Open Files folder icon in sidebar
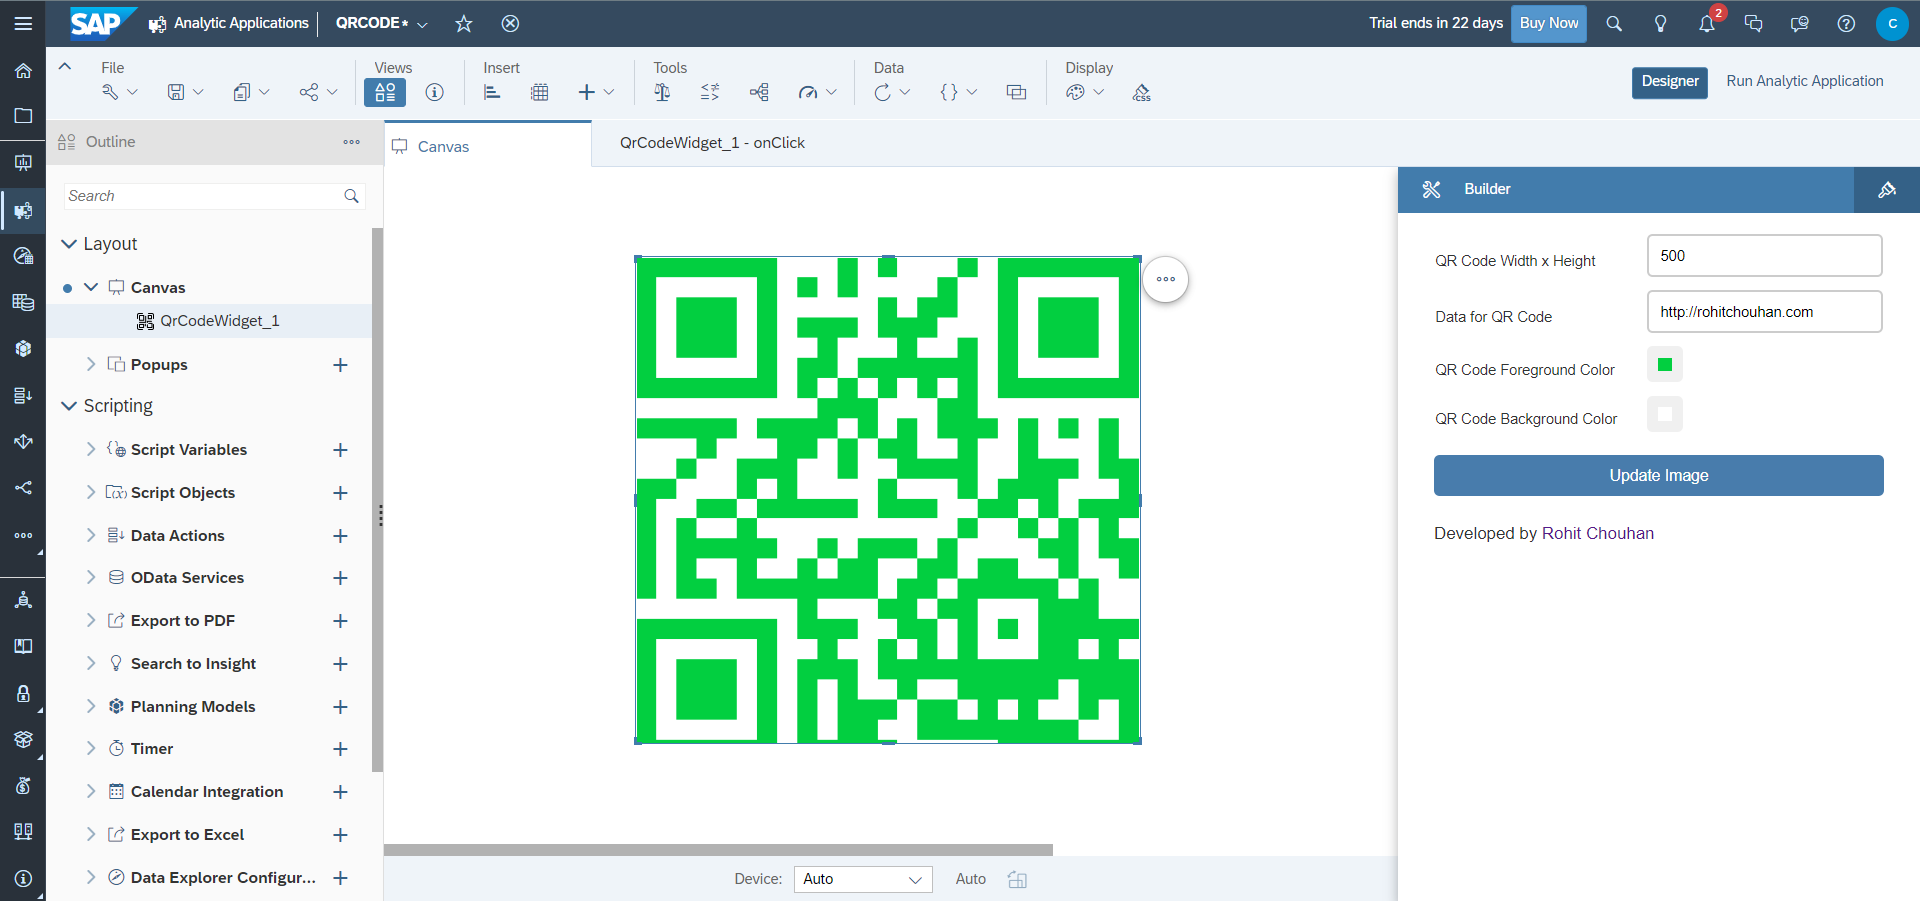Viewport: 1920px width, 901px height. [x=23, y=116]
